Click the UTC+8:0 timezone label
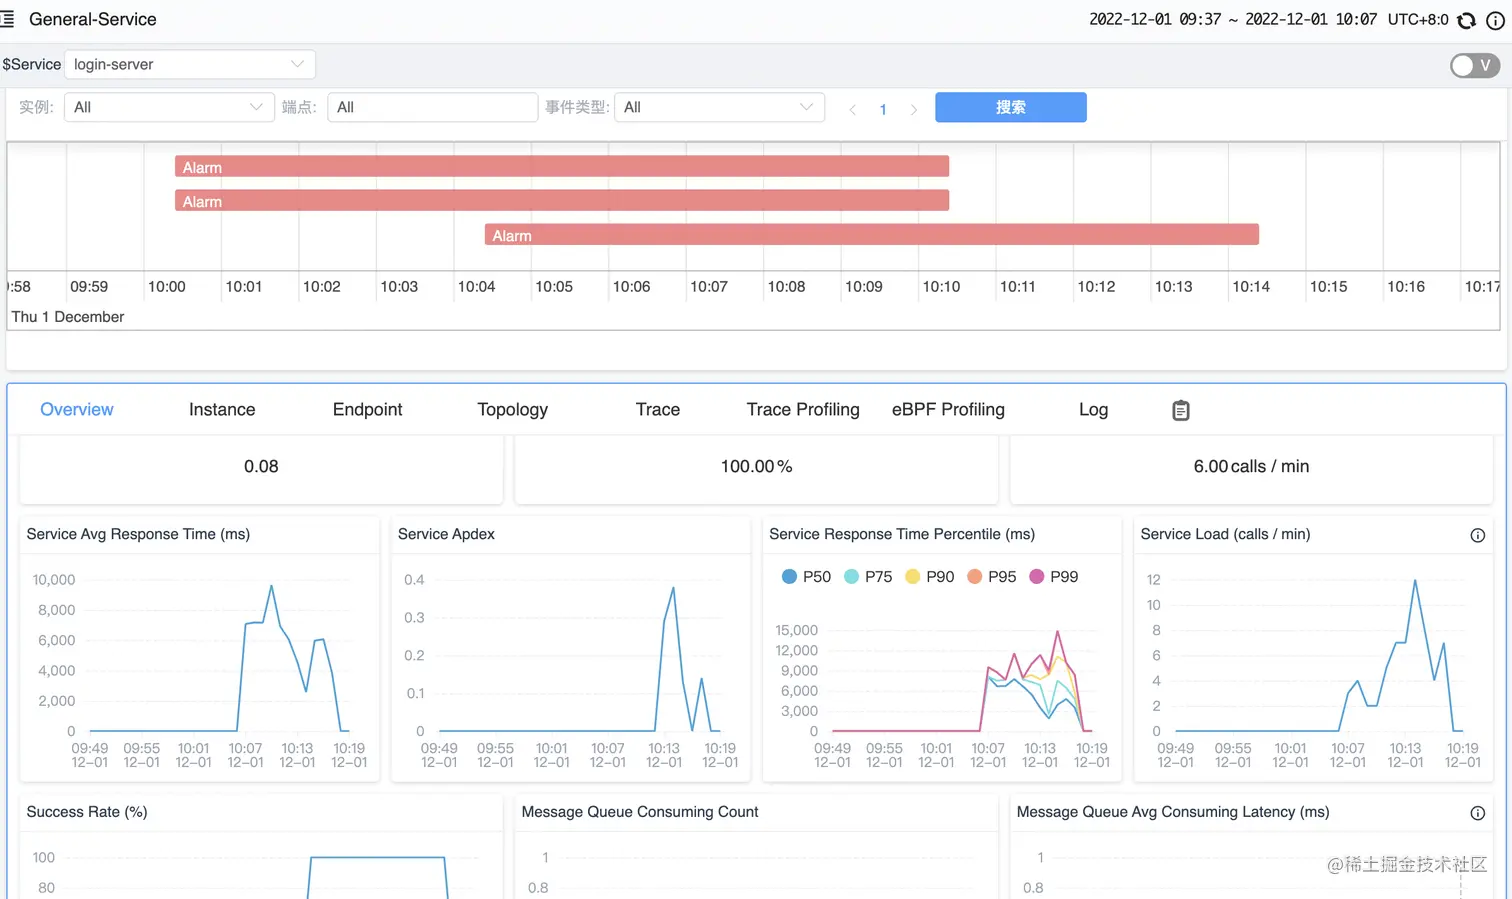 pyautogui.click(x=1418, y=19)
